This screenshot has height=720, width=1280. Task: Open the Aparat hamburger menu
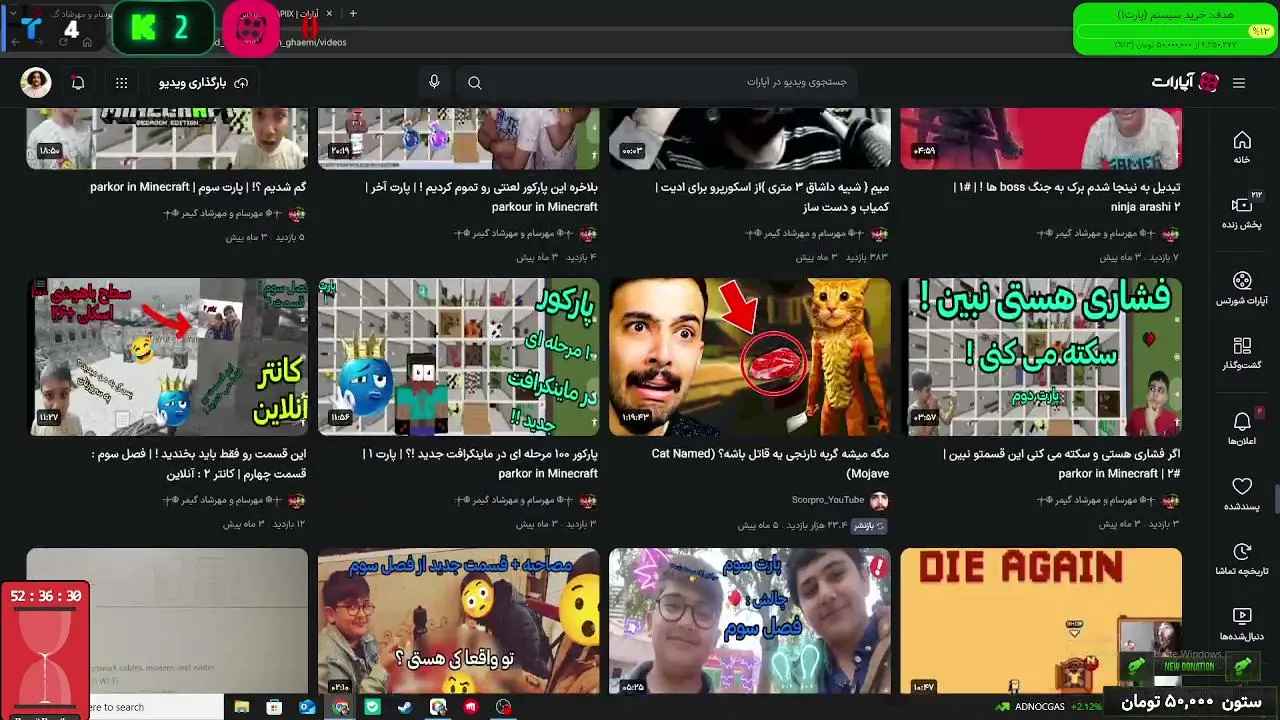tap(1239, 83)
